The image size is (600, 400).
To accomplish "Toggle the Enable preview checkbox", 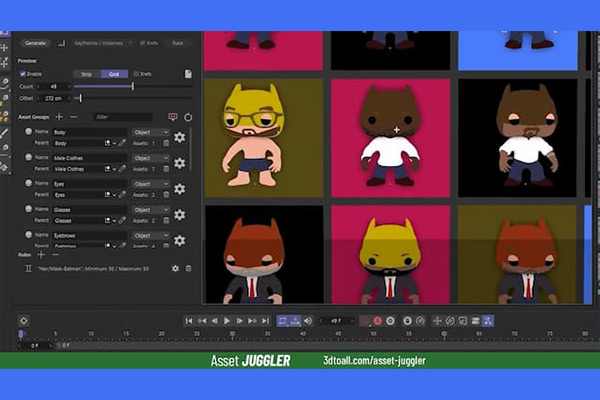I will click(x=23, y=74).
